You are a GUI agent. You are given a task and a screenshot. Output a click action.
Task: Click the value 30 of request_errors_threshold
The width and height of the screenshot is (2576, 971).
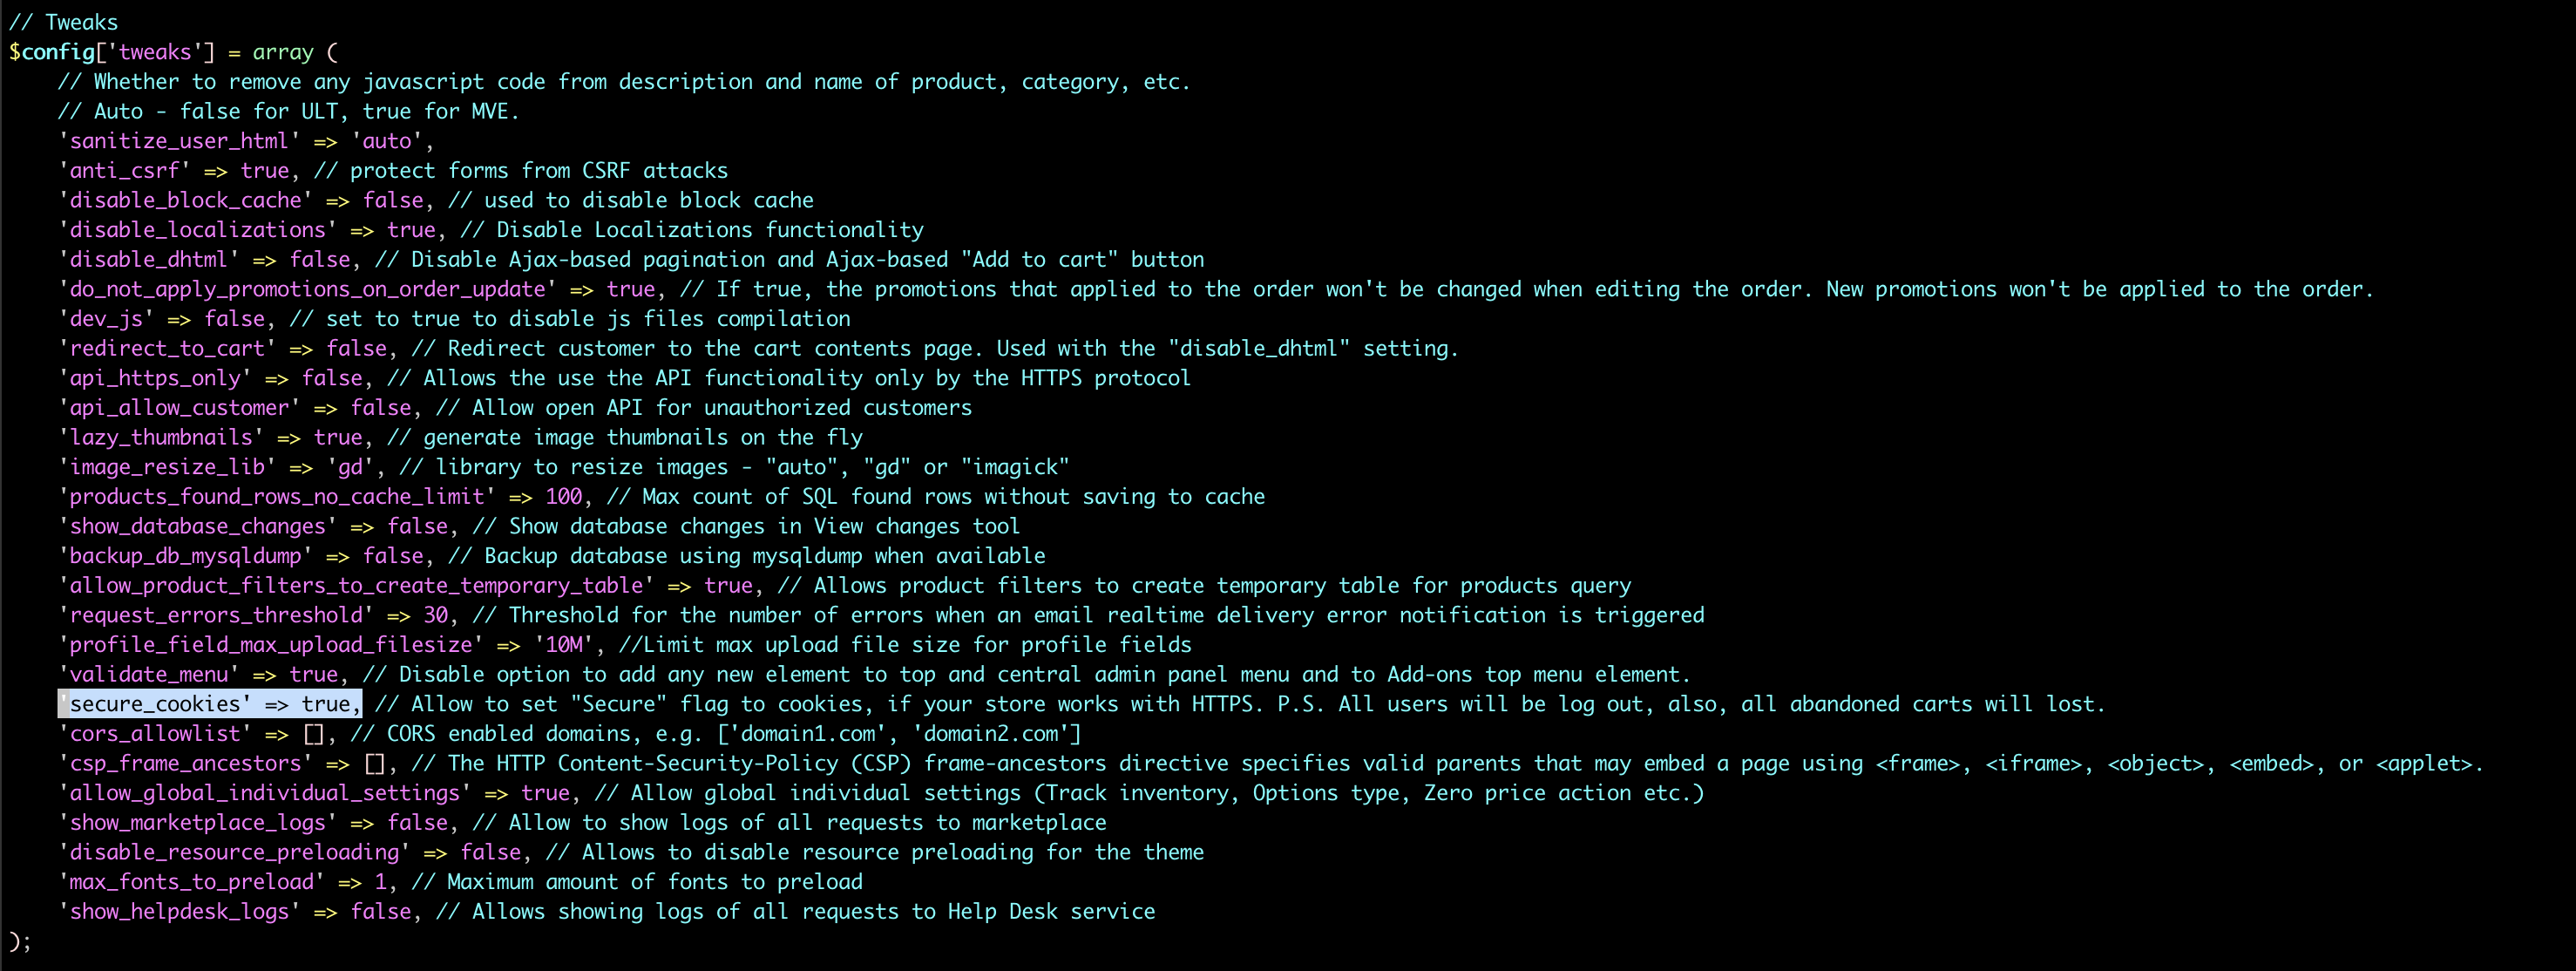[x=435, y=615]
